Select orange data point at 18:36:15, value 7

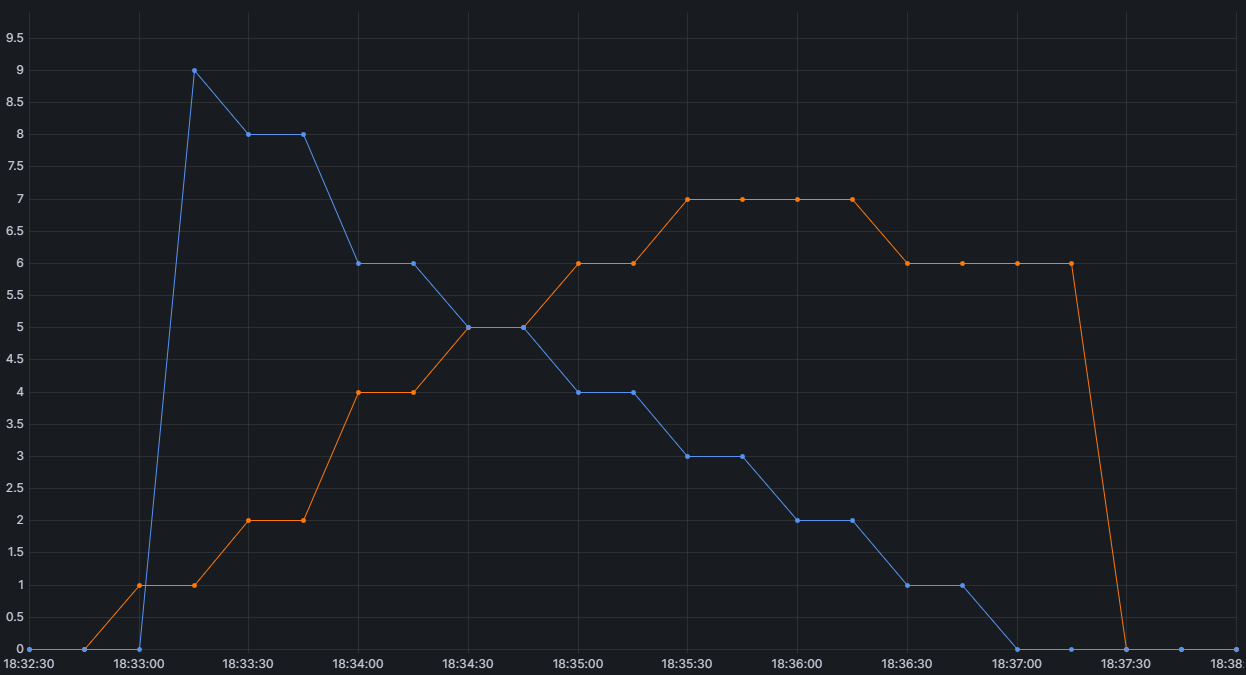(852, 199)
